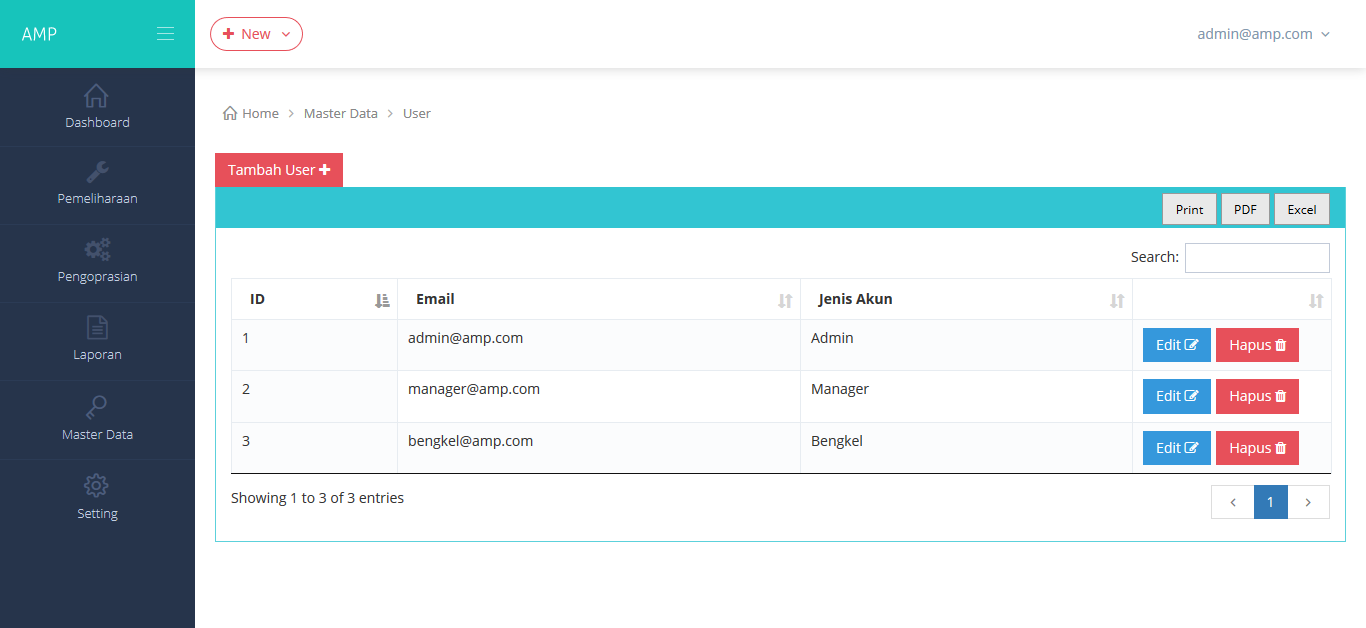This screenshot has height=628, width=1366.
Task: Toggle the sidebar hamburger menu icon
Action: [165, 34]
